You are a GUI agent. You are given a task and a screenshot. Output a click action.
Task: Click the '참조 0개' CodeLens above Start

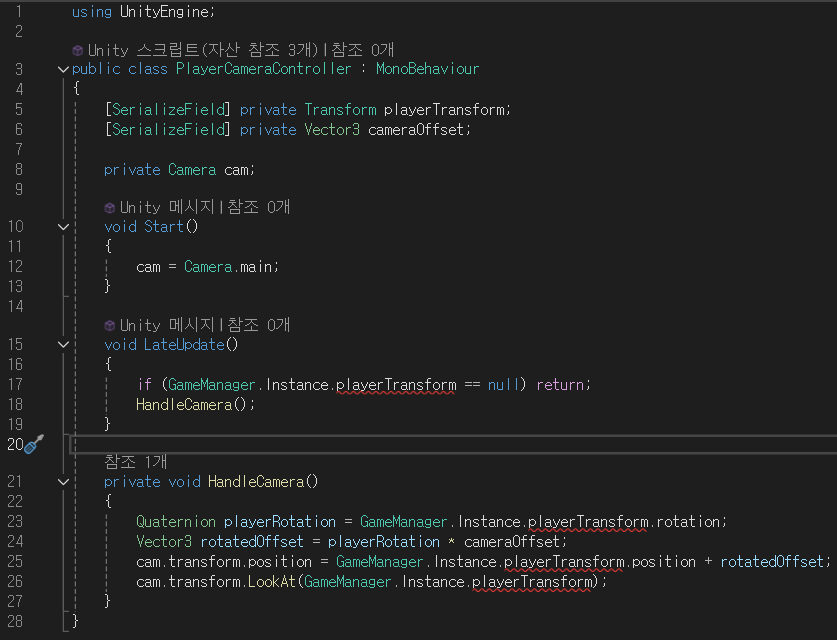[258, 207]
